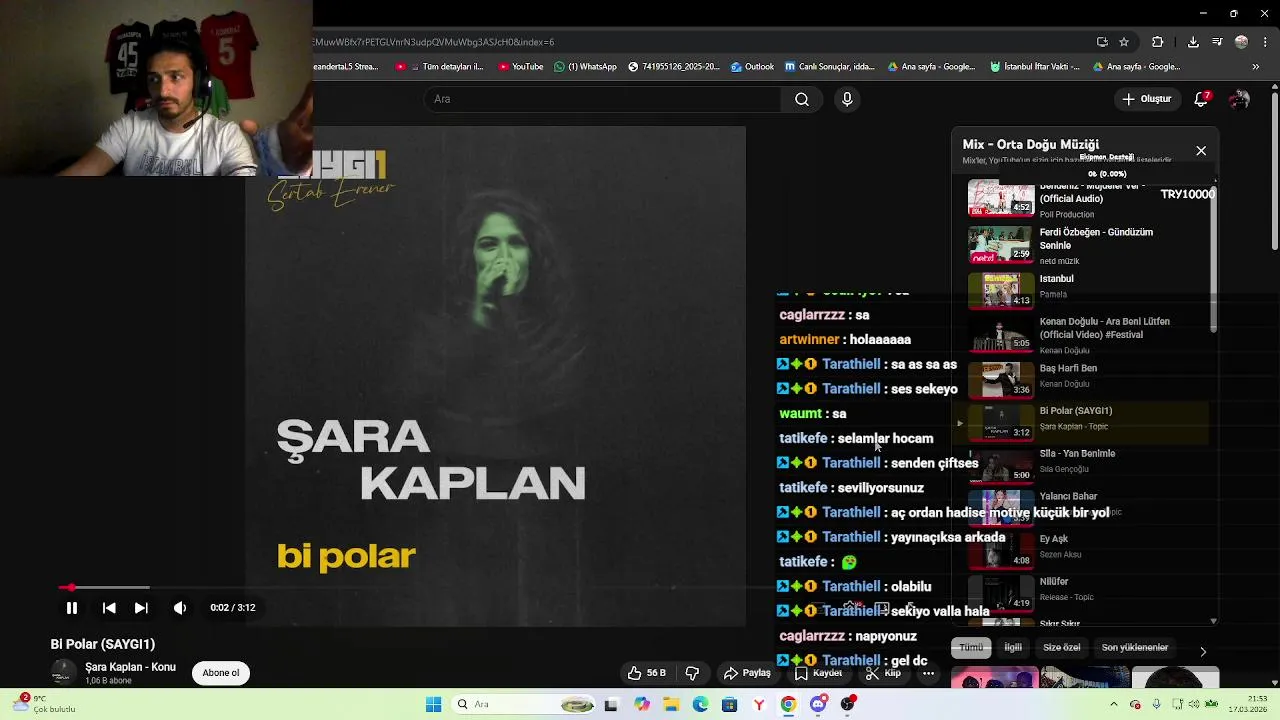
Task: Open Copilot from taskbar
Action: coord(642,705)
